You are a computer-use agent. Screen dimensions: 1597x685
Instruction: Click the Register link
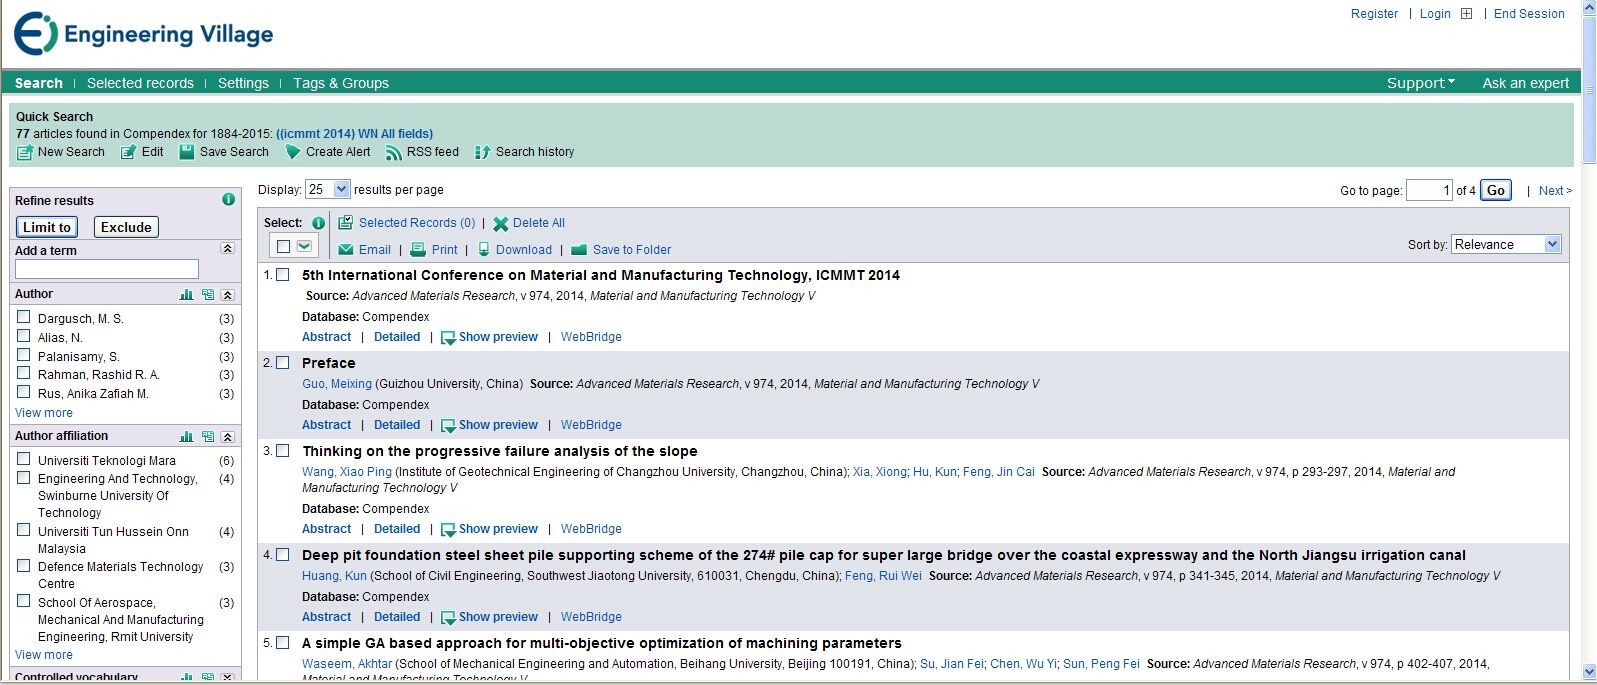[x=1374, y=14]
